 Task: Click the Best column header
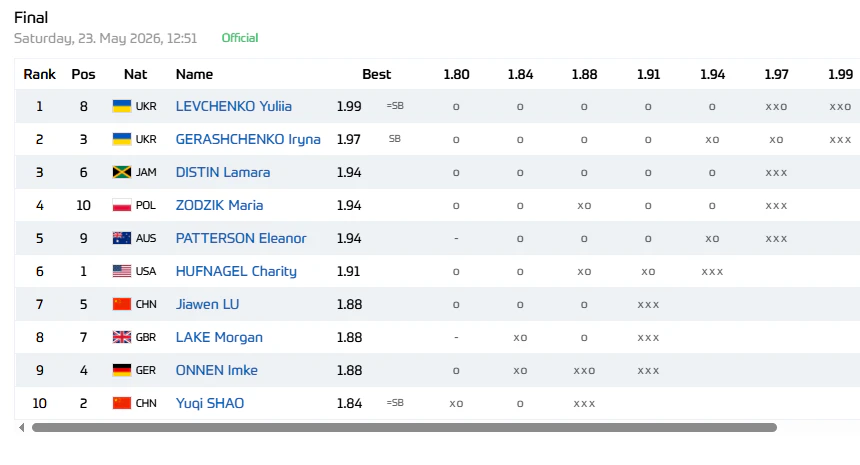376,74
